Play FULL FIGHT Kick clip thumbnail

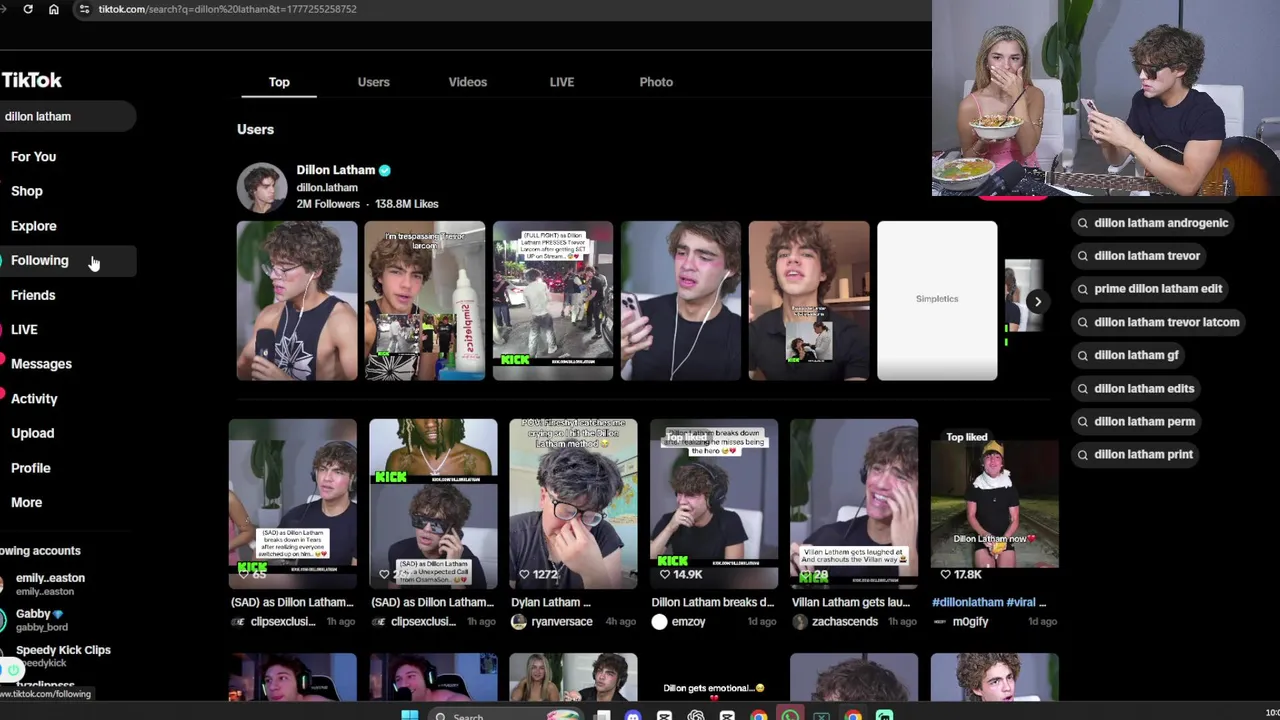[553, 301]
